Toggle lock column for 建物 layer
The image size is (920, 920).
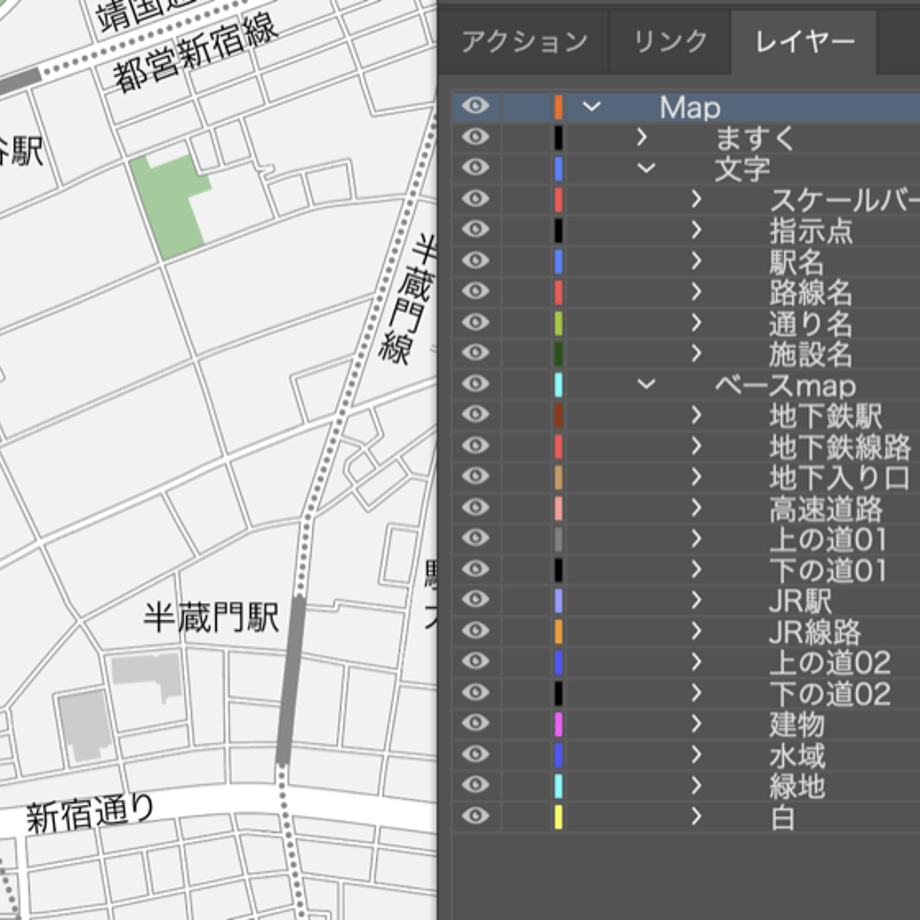tap(526, 723)
